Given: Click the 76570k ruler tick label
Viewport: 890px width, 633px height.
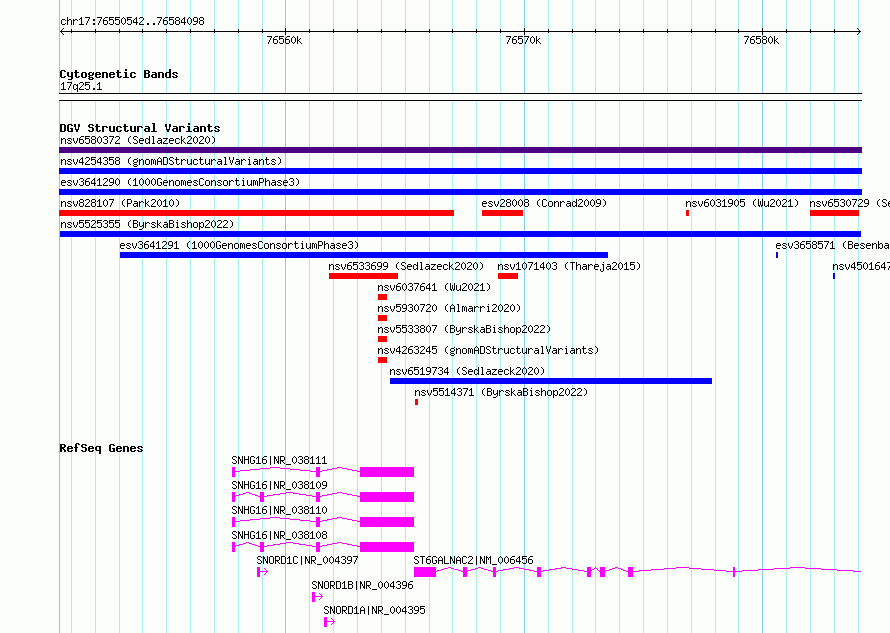Looking at the screenshot, I should click(523, 40).
